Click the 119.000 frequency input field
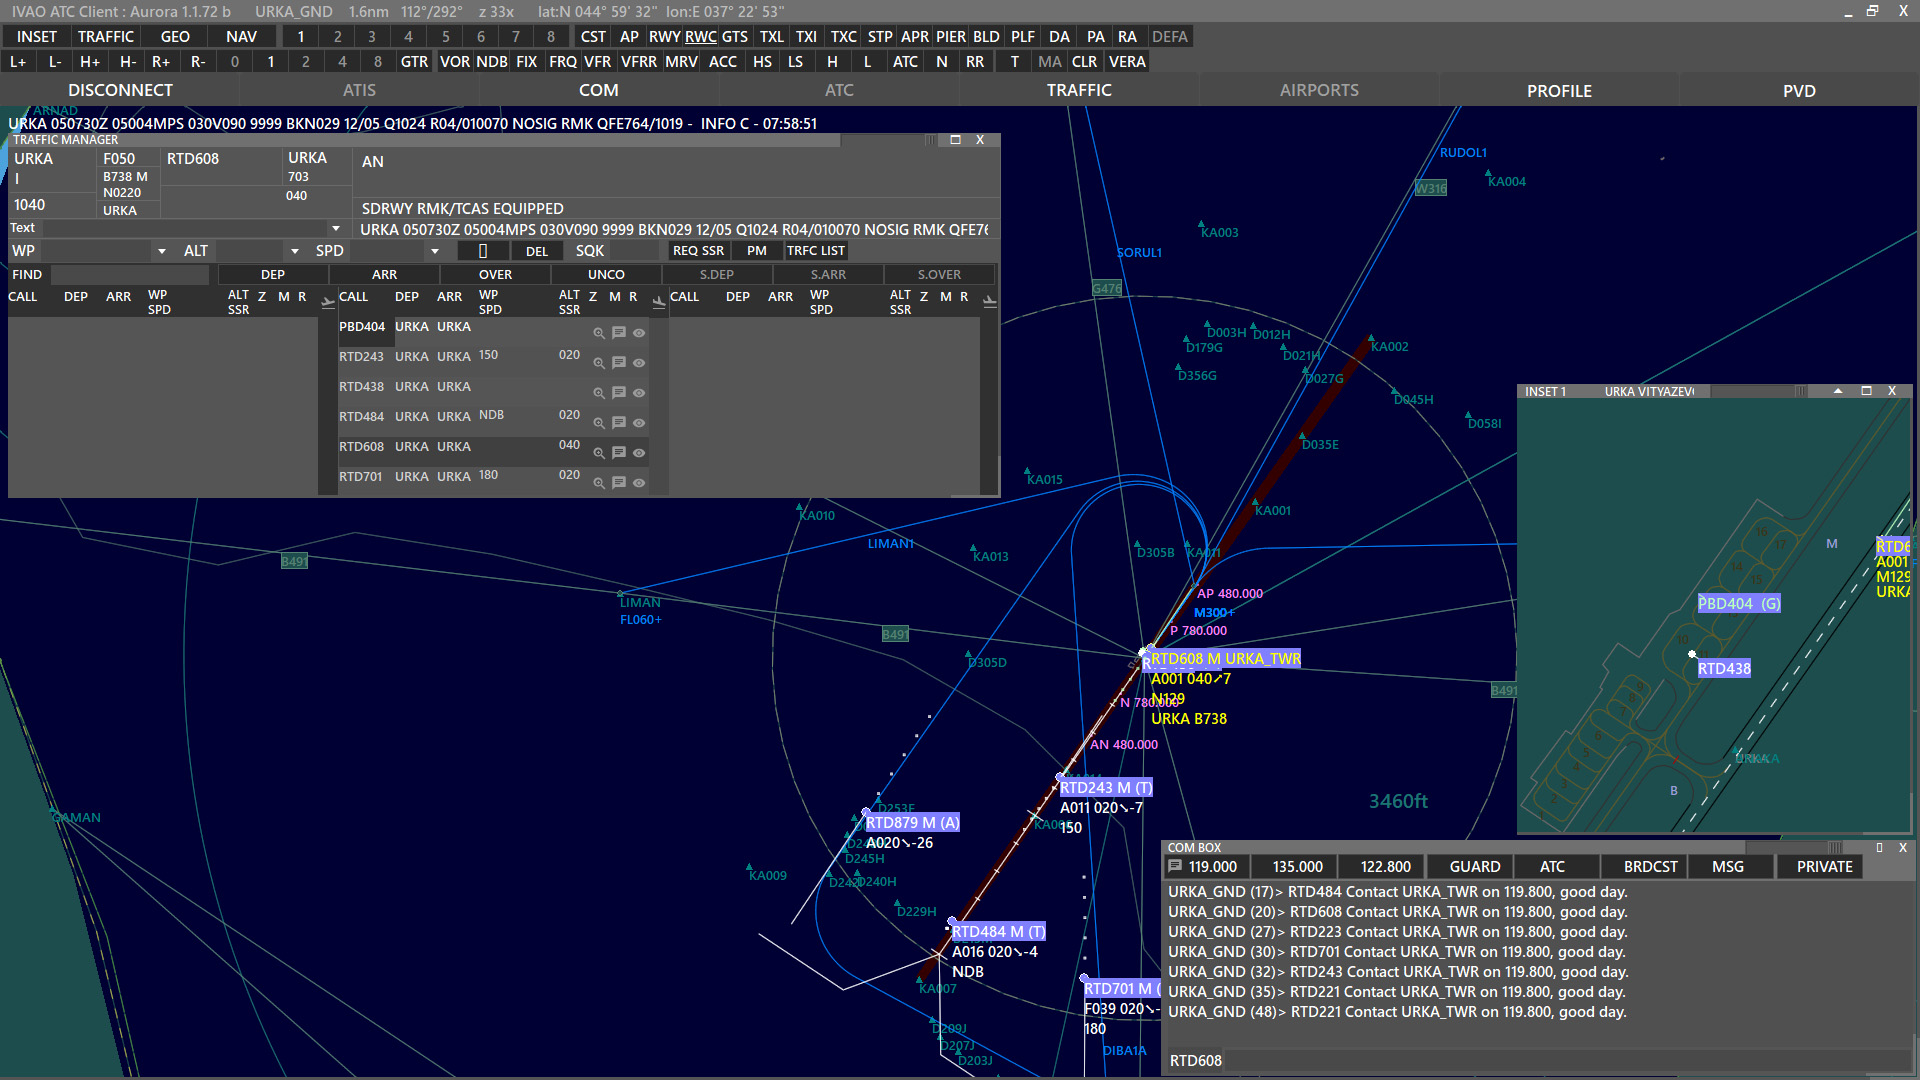1920x1080 pixels. 1212,866
